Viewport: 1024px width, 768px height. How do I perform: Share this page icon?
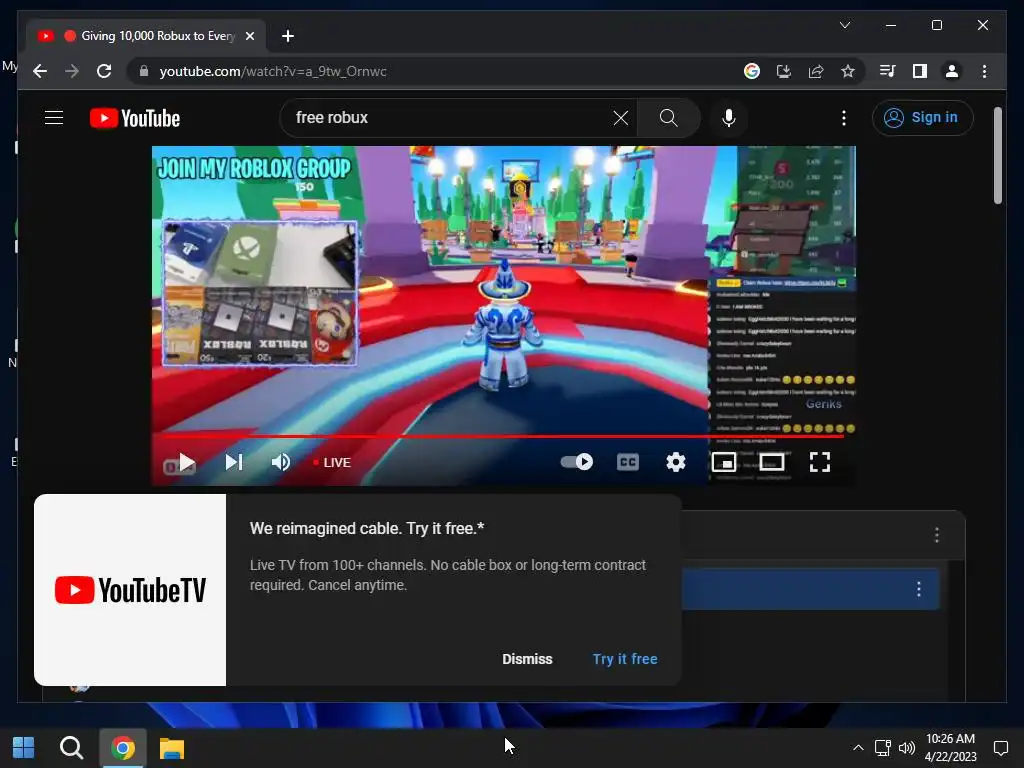(816, 71)
